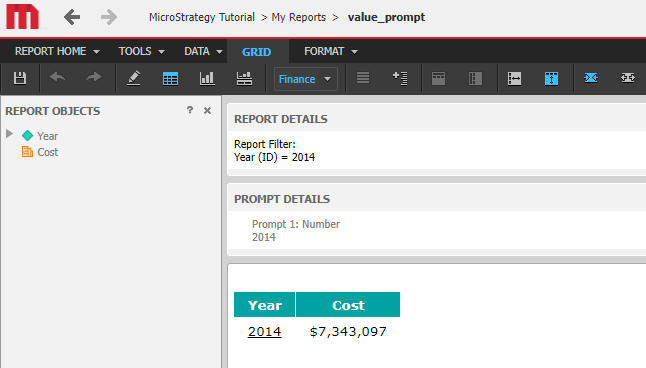Click the PROMPT DETAILS heading
Viewport: 646px width, 368px height.
click(282, 199)
